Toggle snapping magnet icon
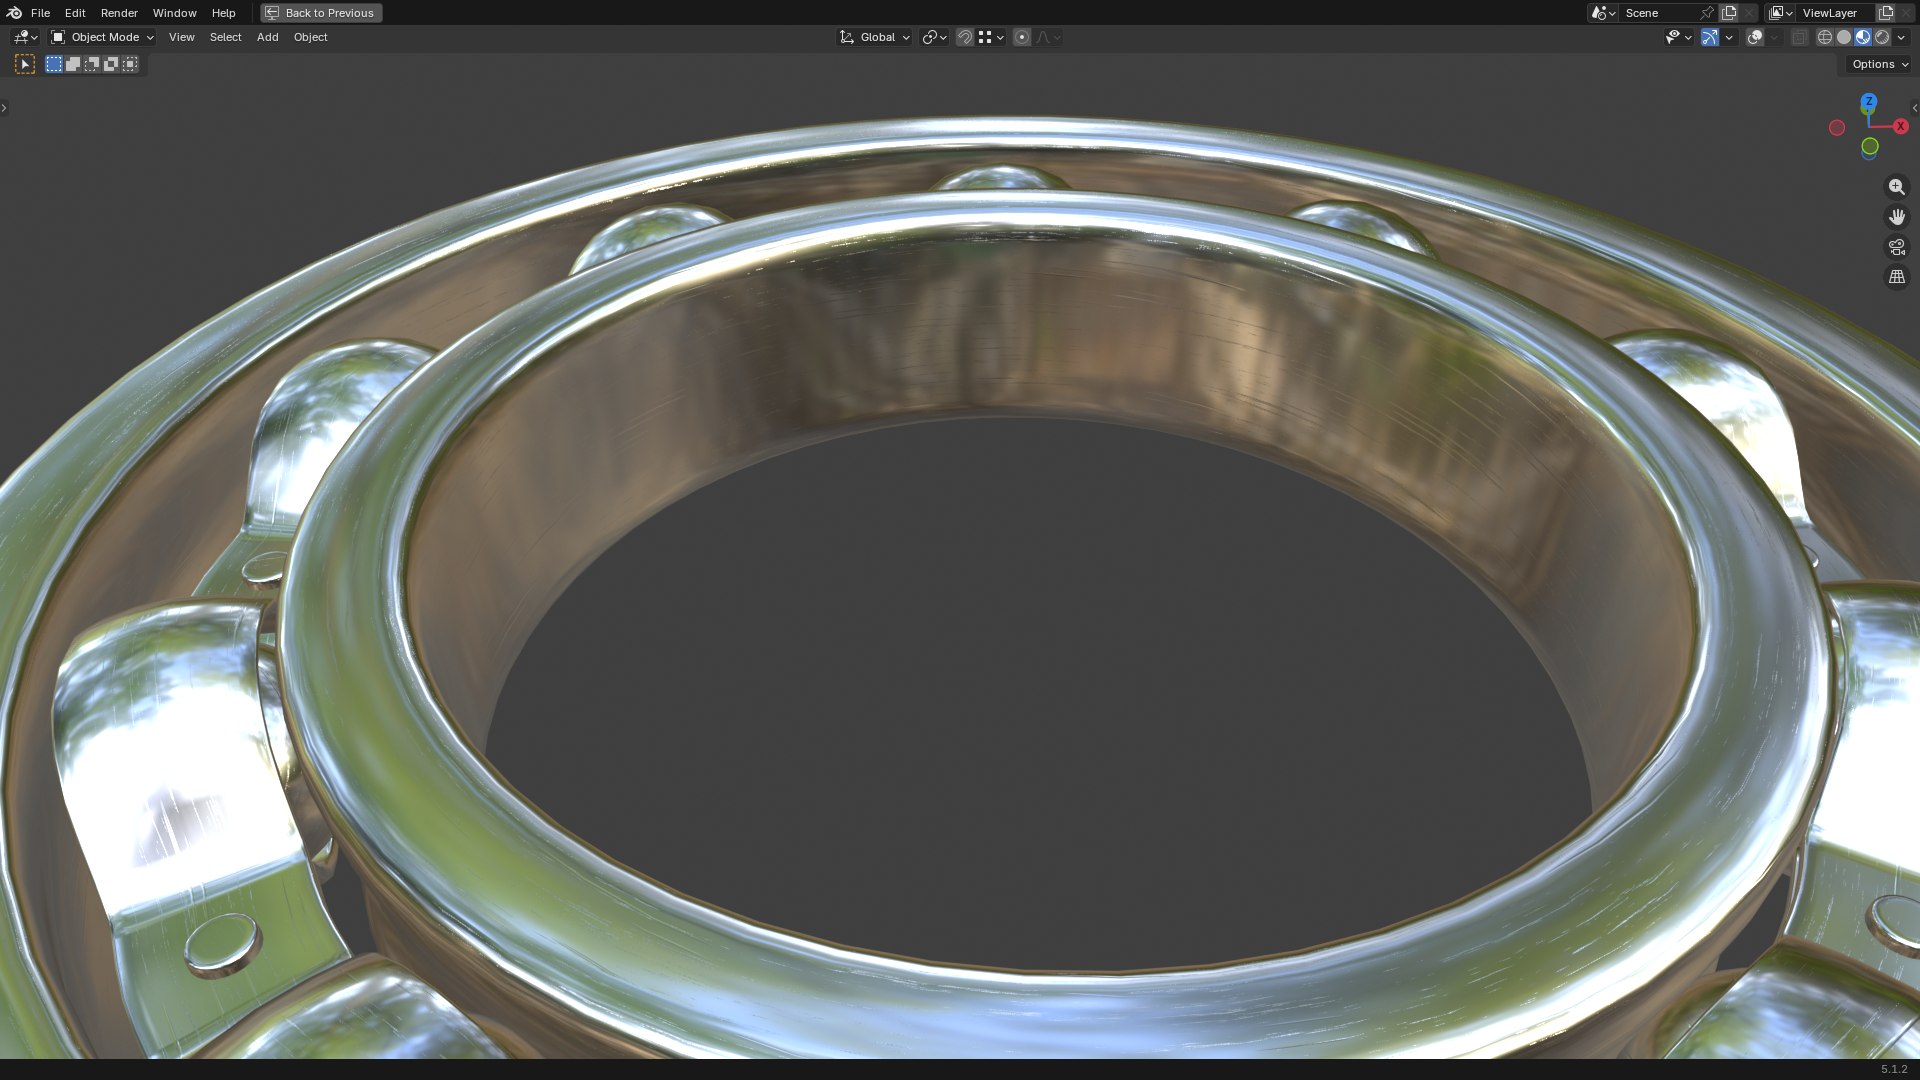 point(965,37)
